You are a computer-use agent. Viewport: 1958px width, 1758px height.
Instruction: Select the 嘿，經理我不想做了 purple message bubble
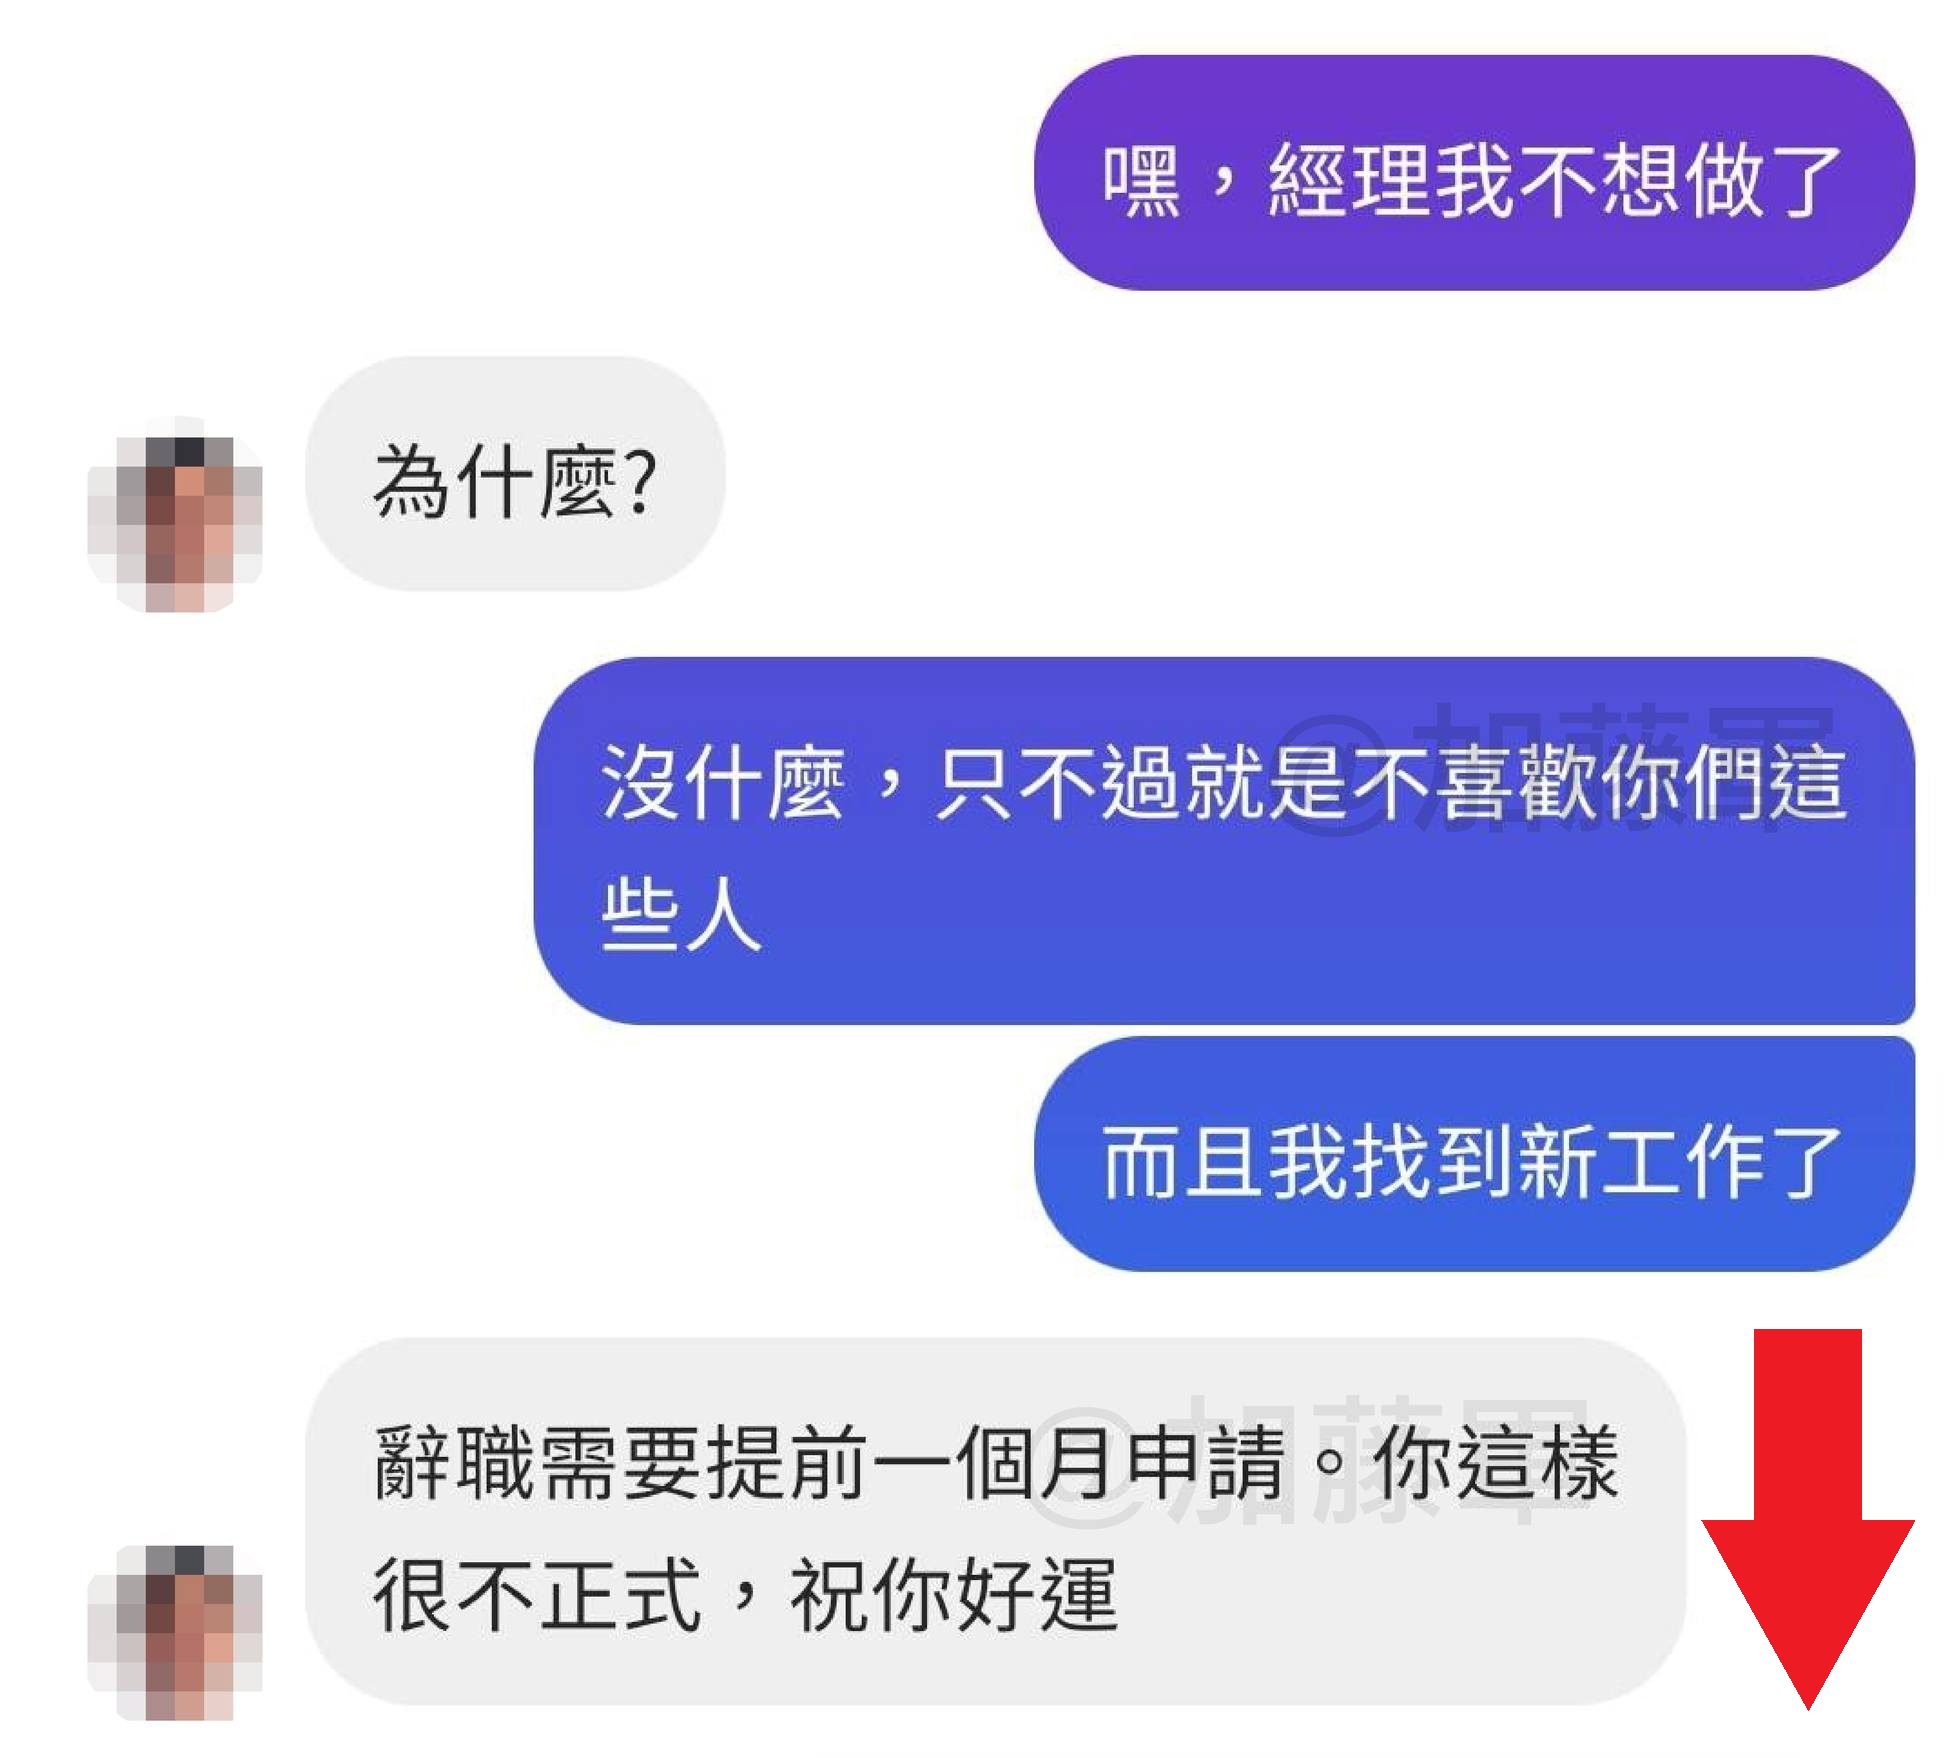[x=1474, y=173]
